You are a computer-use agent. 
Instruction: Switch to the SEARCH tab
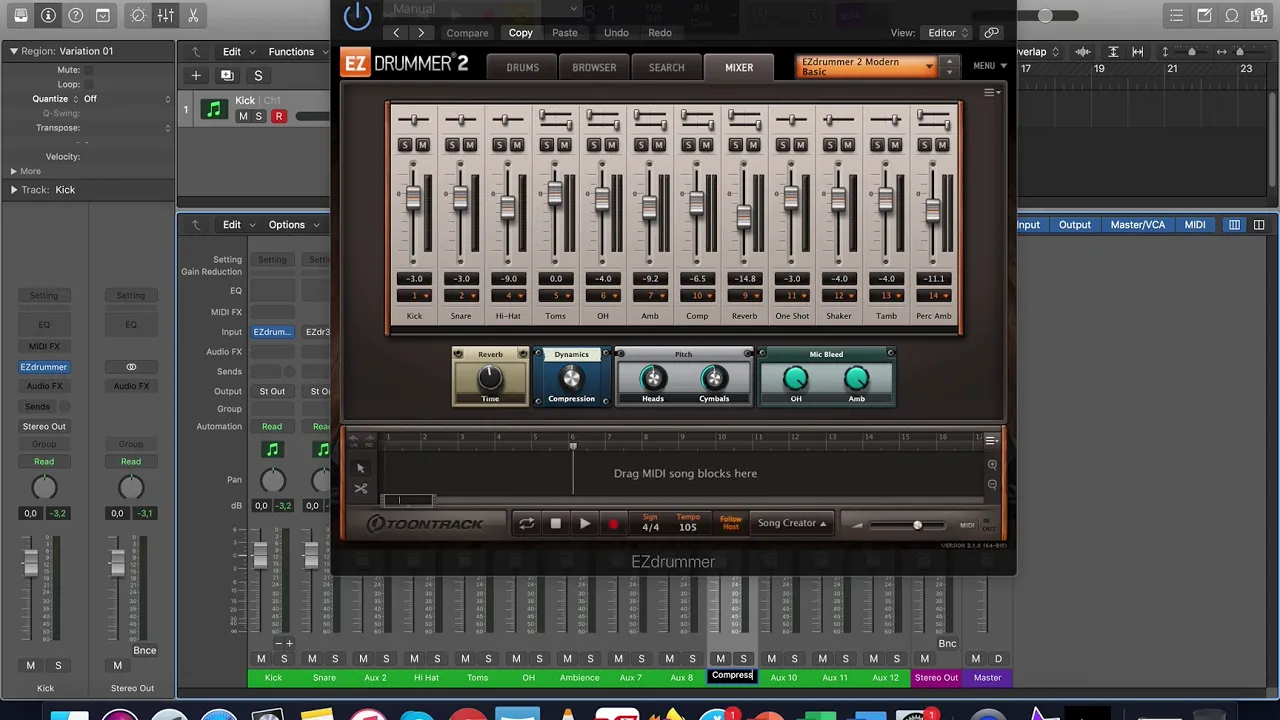[x=666, y=67]
